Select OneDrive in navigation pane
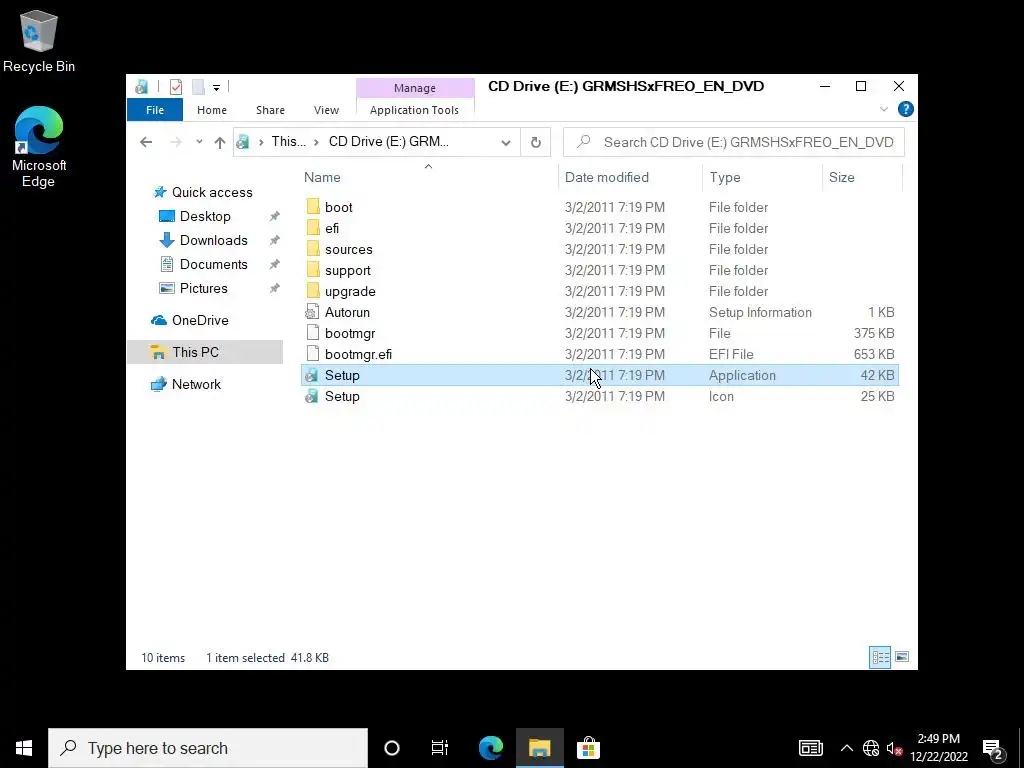The height and width of the screenshot is (768, 1024). click(200, 321)
